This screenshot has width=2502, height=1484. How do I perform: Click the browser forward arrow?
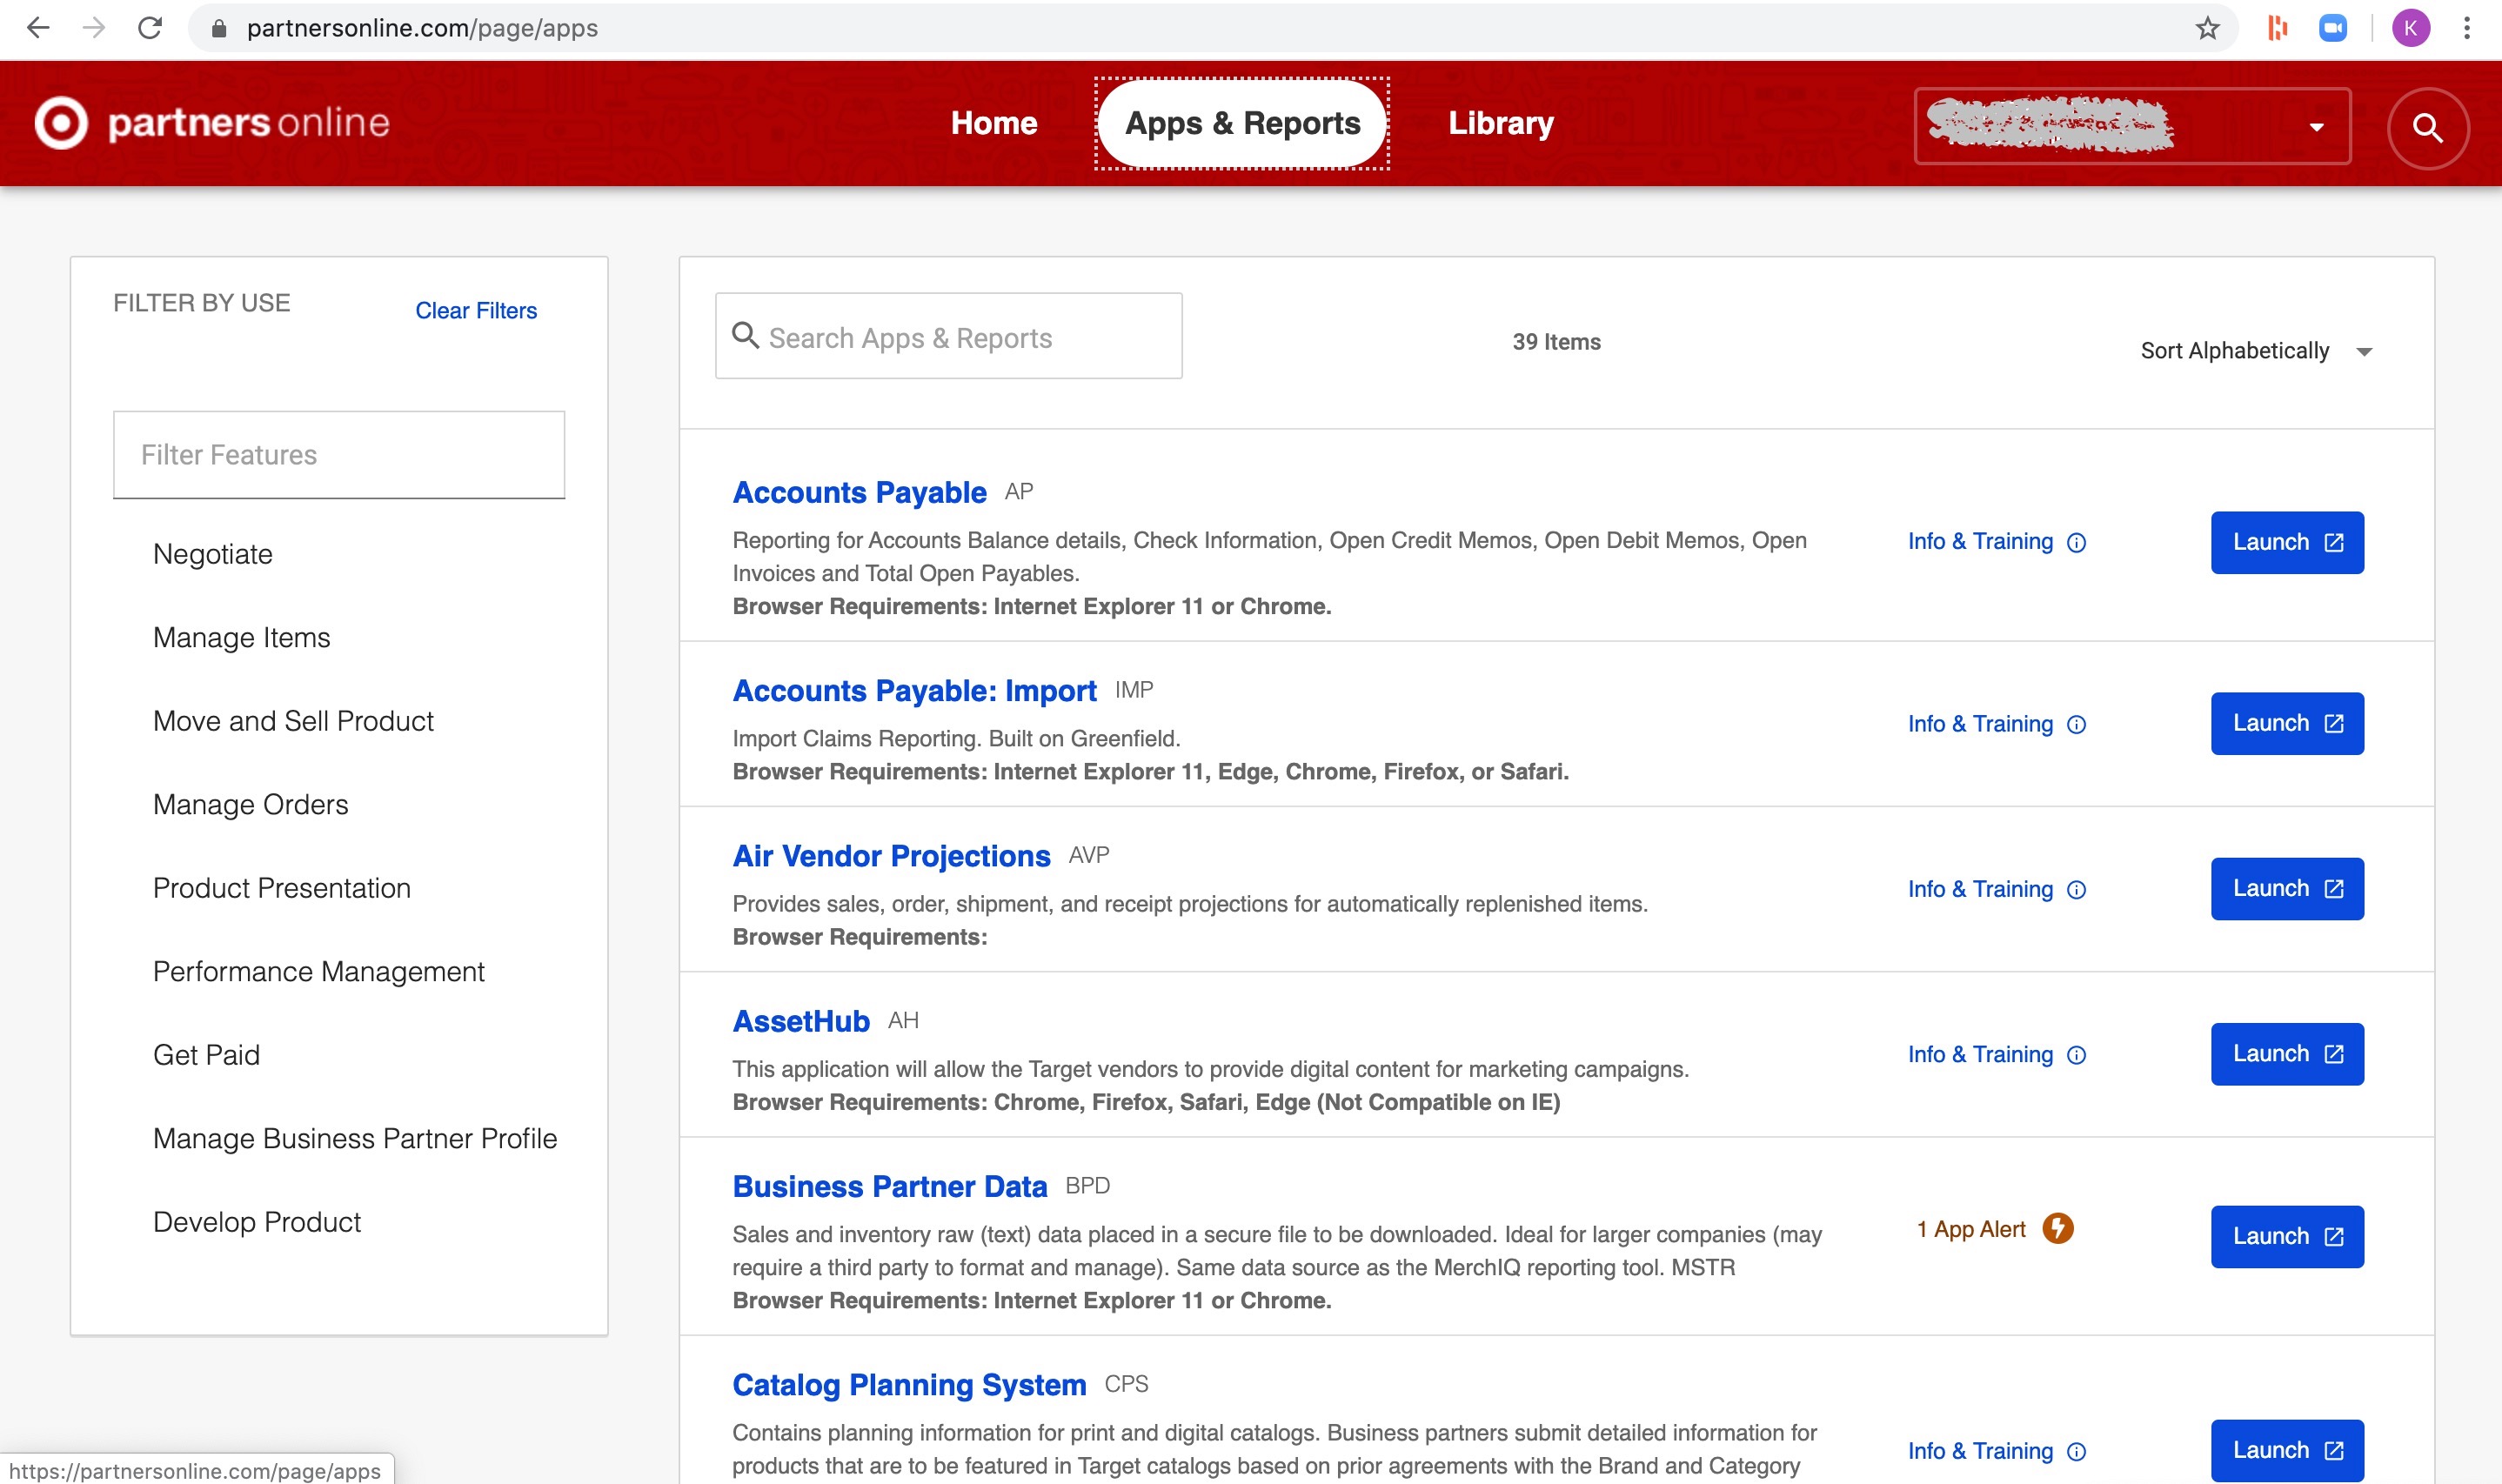pos(94,28)
